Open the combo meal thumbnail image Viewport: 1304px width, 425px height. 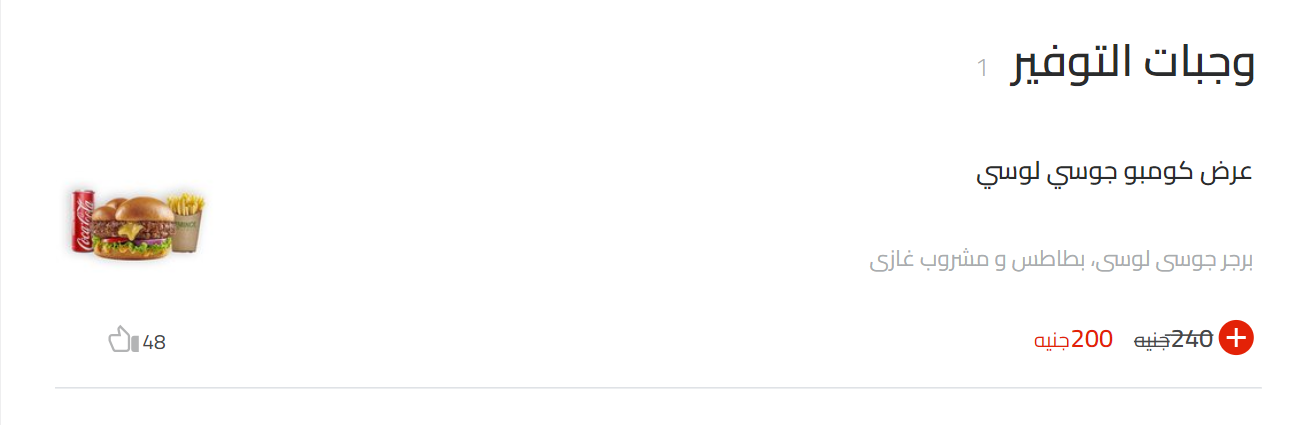click(138, 222)
